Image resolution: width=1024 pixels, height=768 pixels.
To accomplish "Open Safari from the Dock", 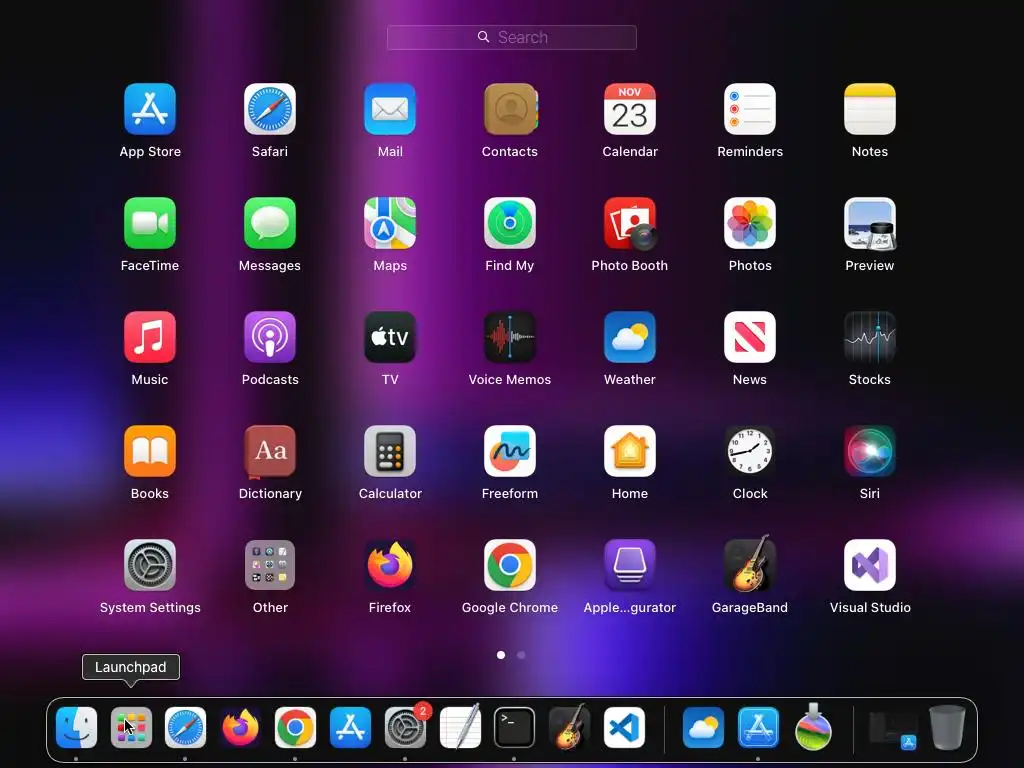I will (x=185, y=728).
